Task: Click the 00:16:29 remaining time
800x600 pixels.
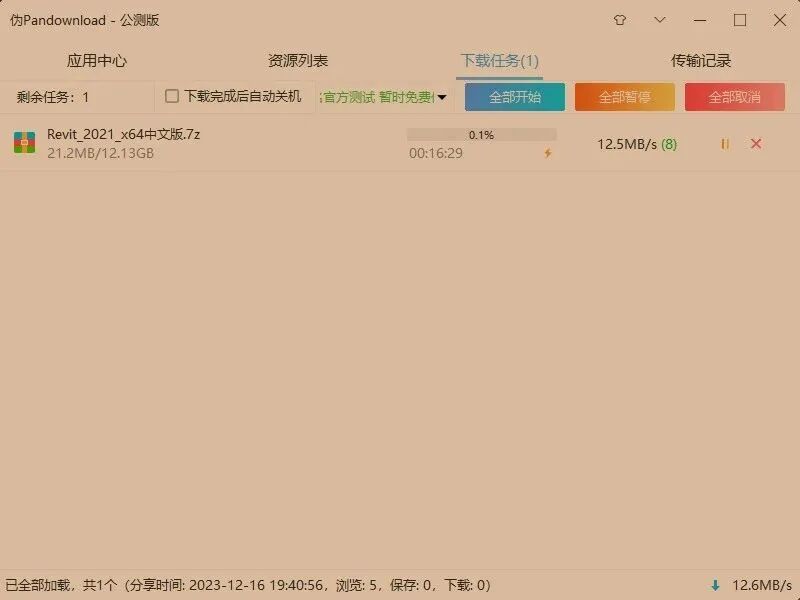Action: (436, 153)
